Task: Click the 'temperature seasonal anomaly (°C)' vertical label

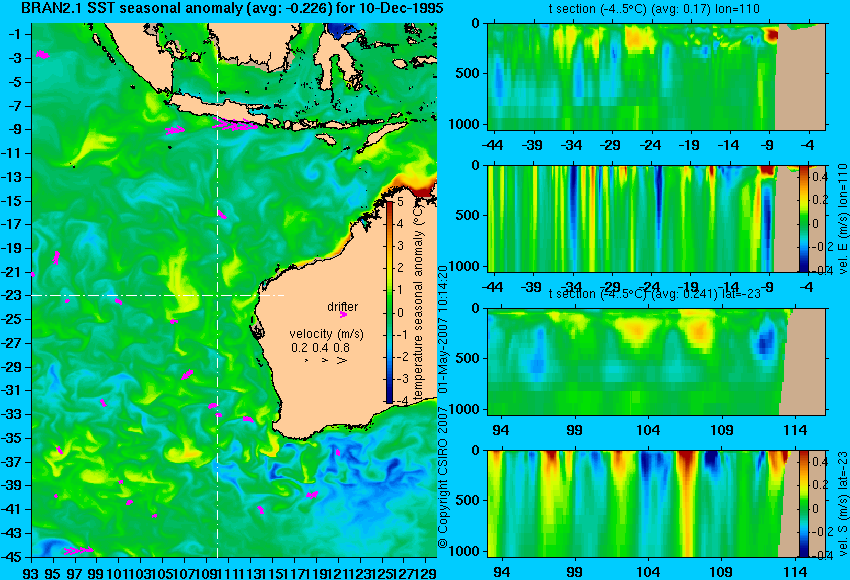Action: pos(418,301)
